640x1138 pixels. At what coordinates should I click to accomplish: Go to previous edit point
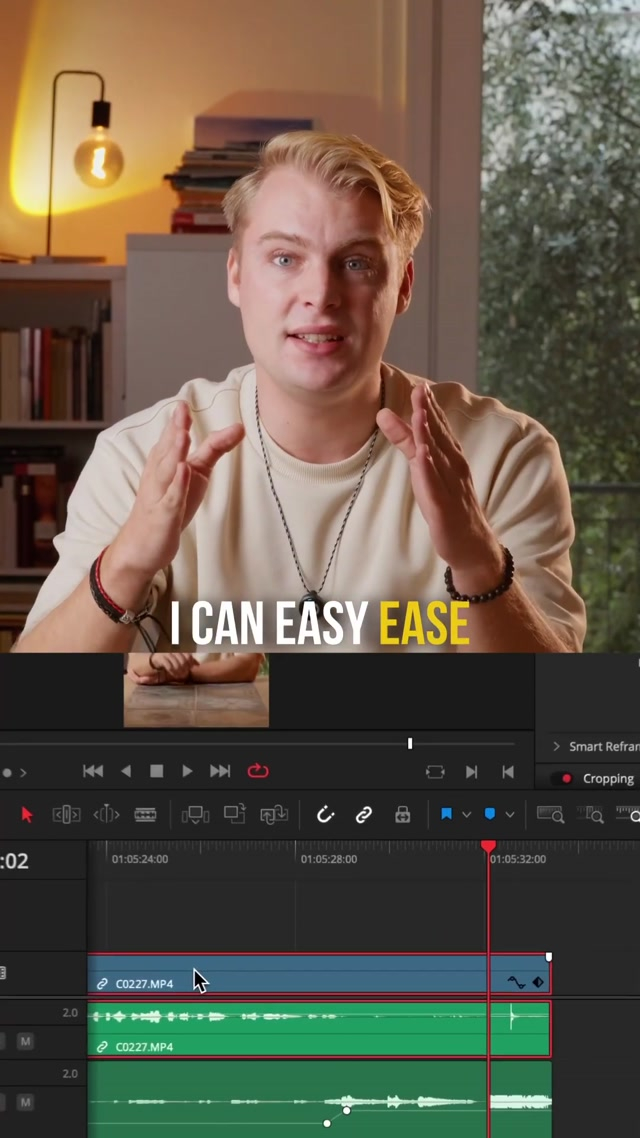point(508,771)
